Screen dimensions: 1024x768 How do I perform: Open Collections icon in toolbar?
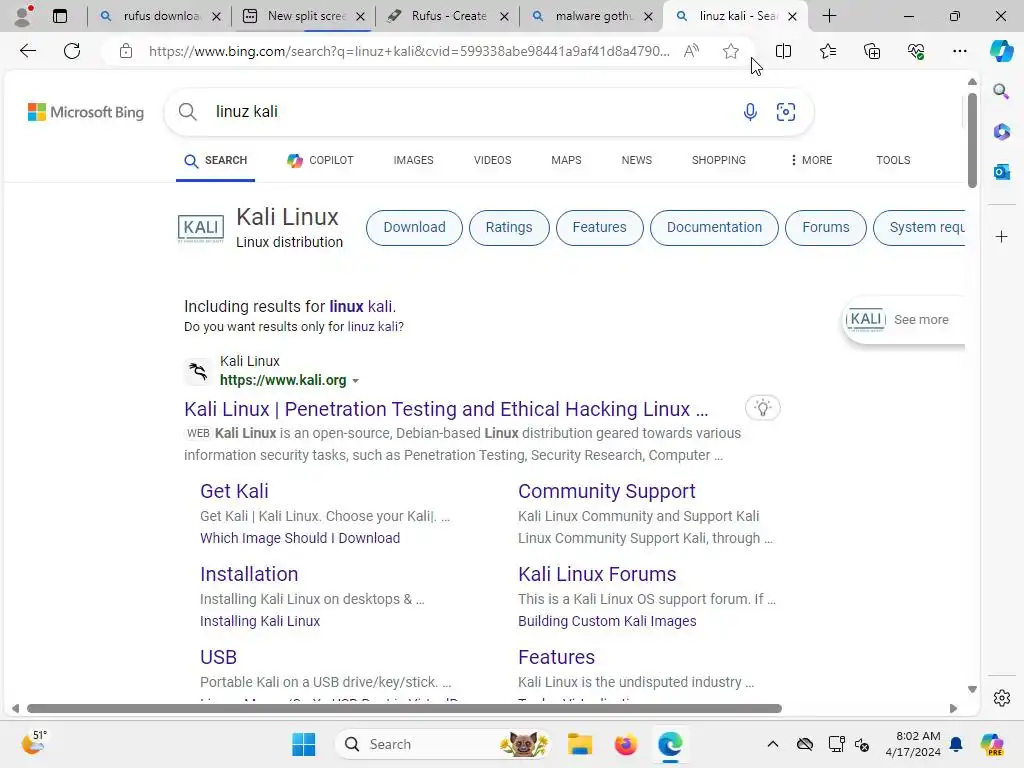(872, 51)
